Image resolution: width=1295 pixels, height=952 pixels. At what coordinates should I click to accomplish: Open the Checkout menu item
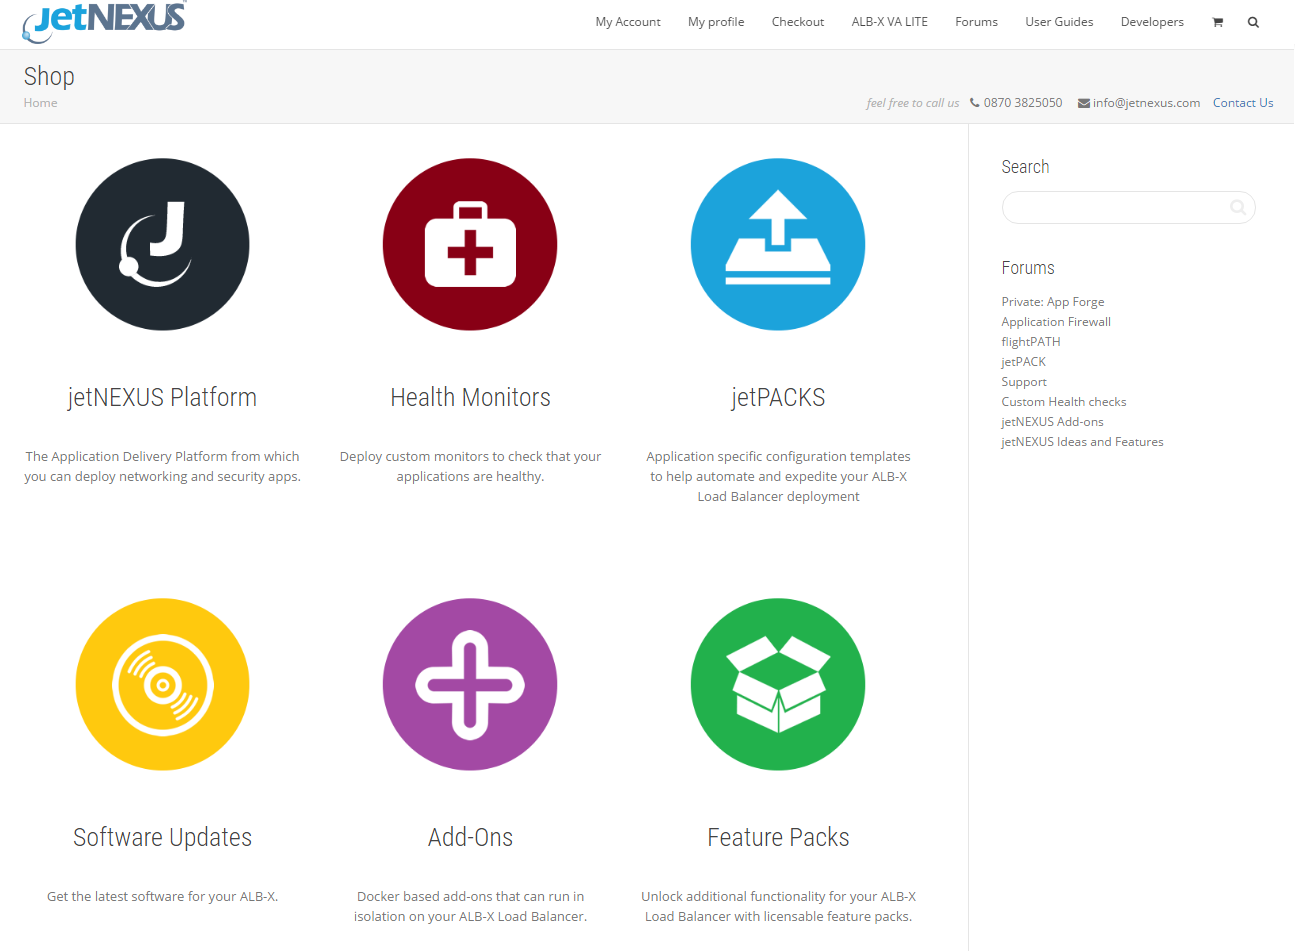click(798, 22)
